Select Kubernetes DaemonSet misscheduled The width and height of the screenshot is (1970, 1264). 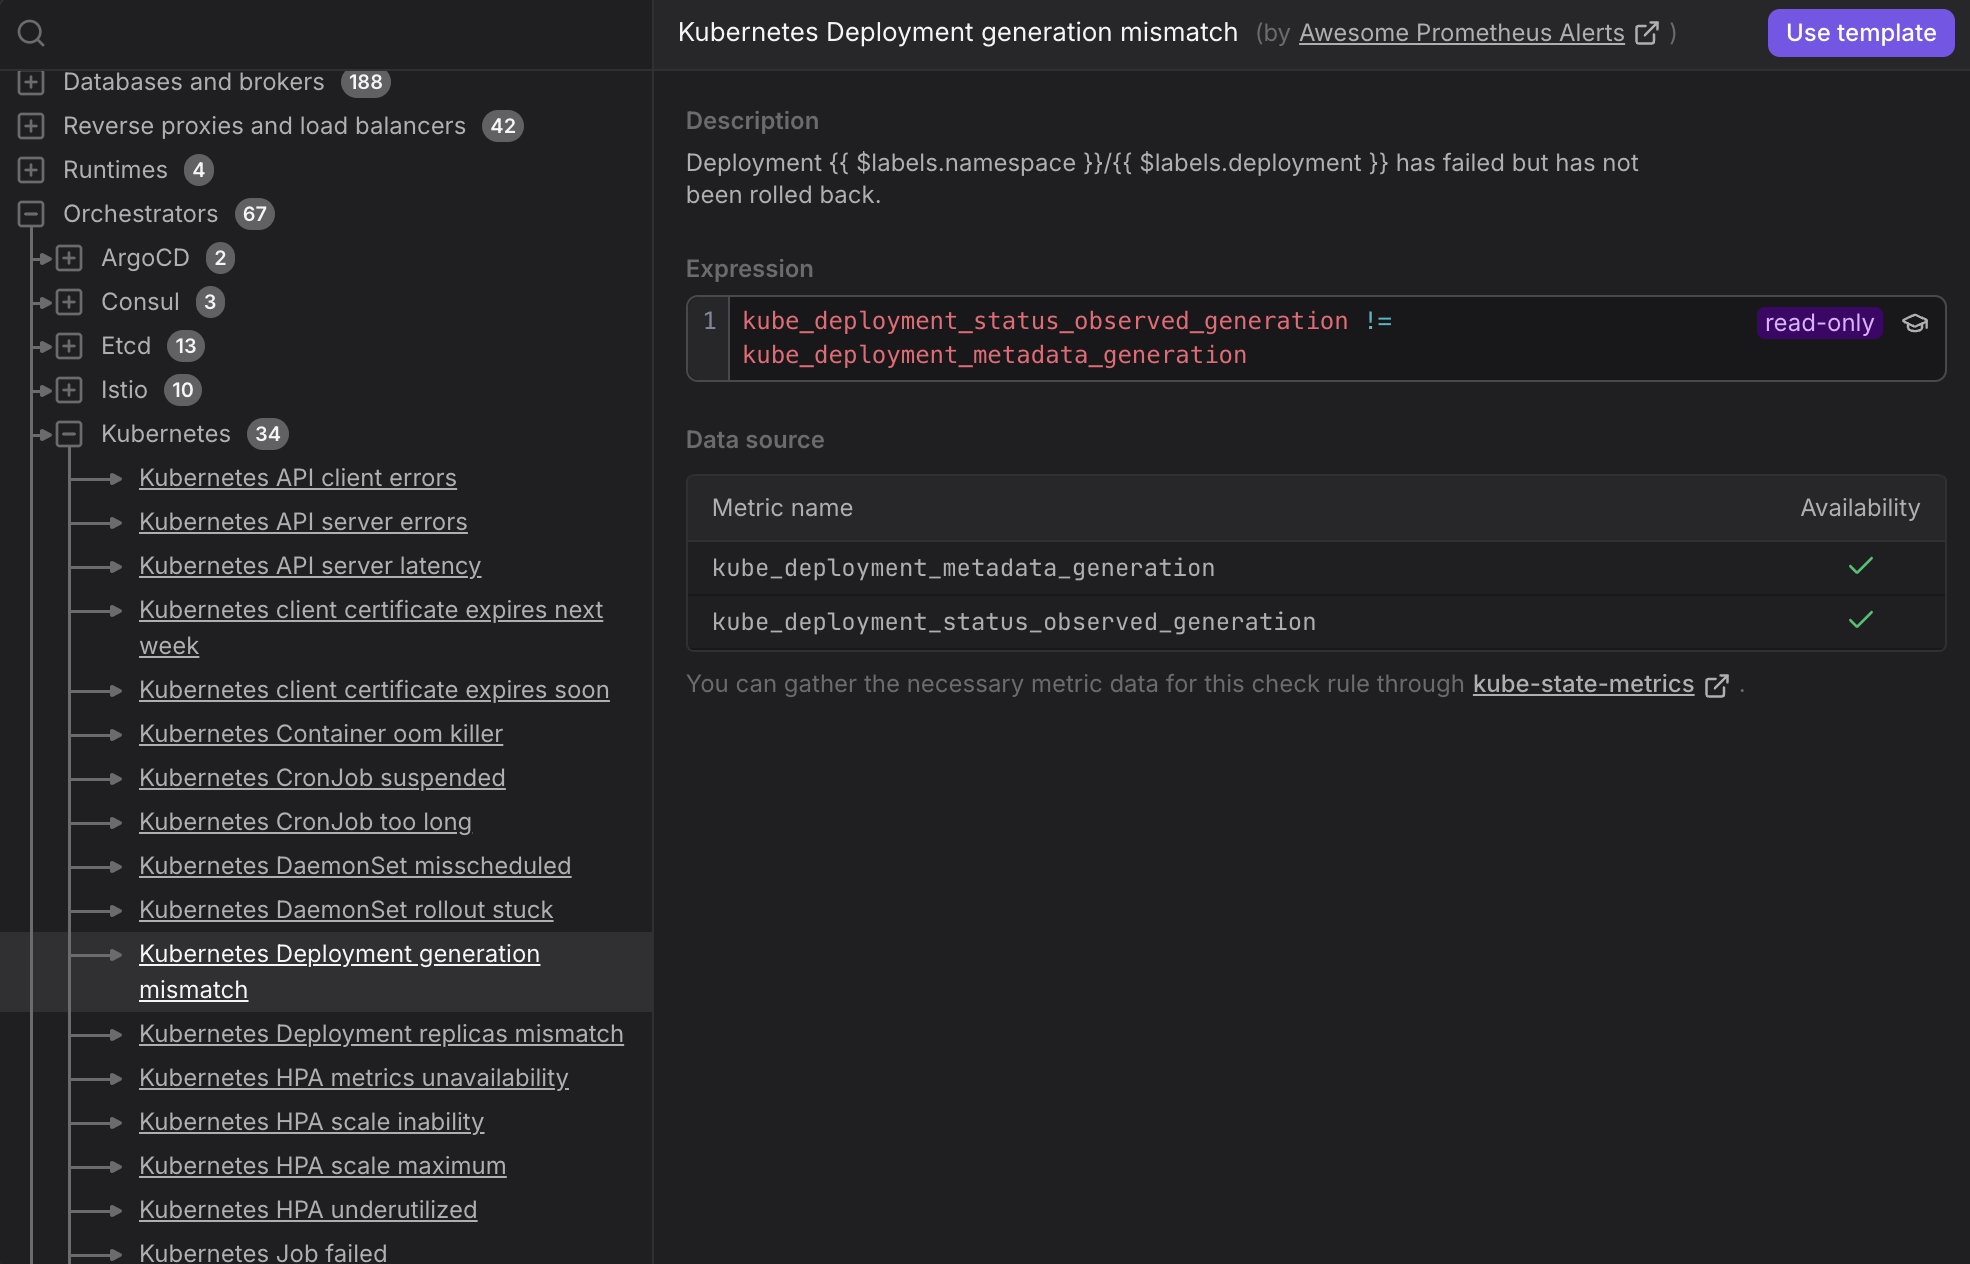355,866
